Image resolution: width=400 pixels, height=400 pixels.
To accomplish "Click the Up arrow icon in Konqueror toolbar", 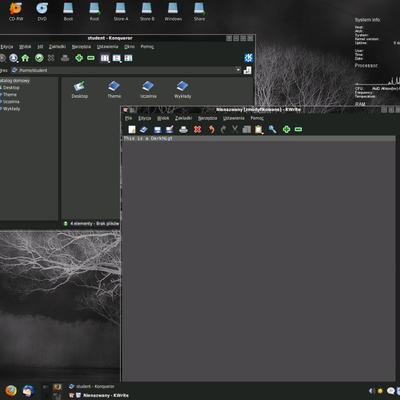I will pos(13,58).
